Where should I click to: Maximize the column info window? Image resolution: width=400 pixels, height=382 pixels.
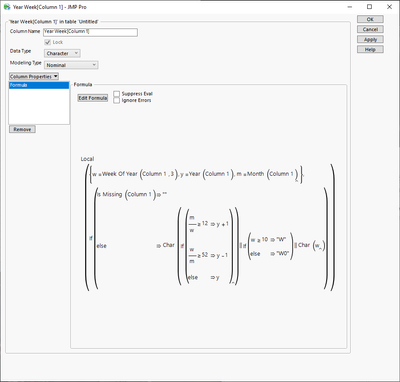(369, 7)
